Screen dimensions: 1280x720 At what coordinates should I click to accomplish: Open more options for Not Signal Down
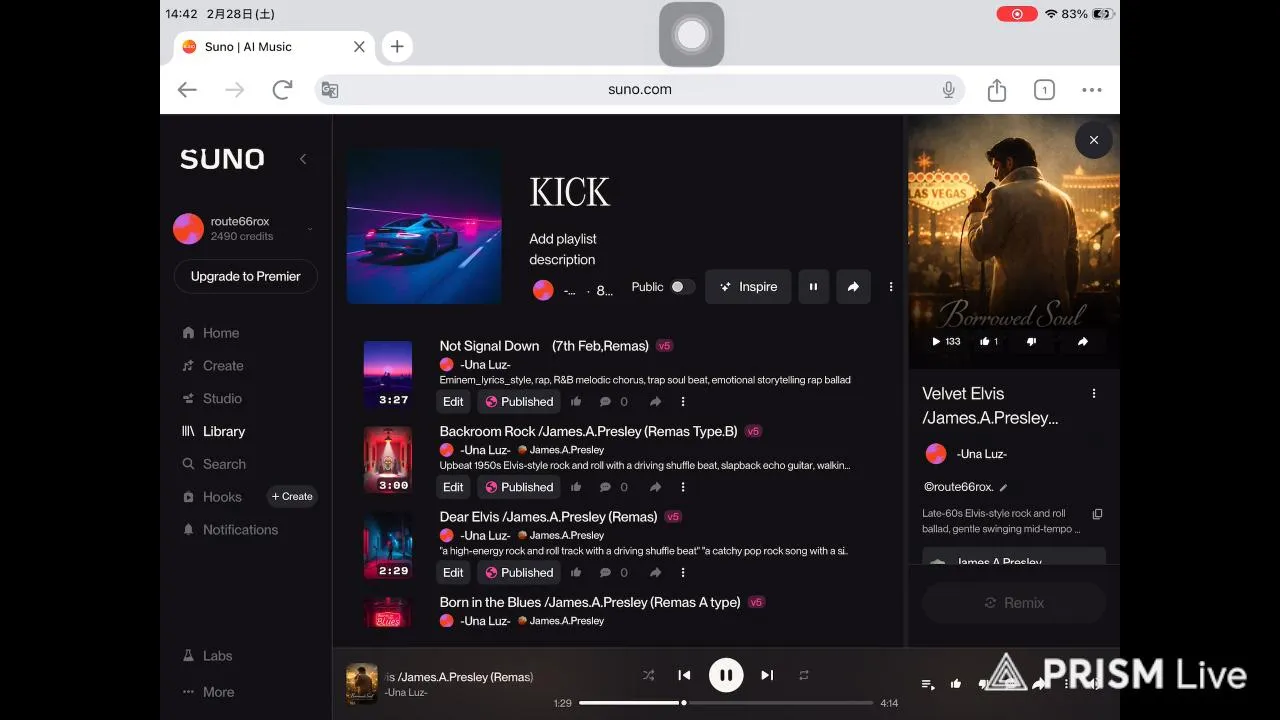pos(683,402)
